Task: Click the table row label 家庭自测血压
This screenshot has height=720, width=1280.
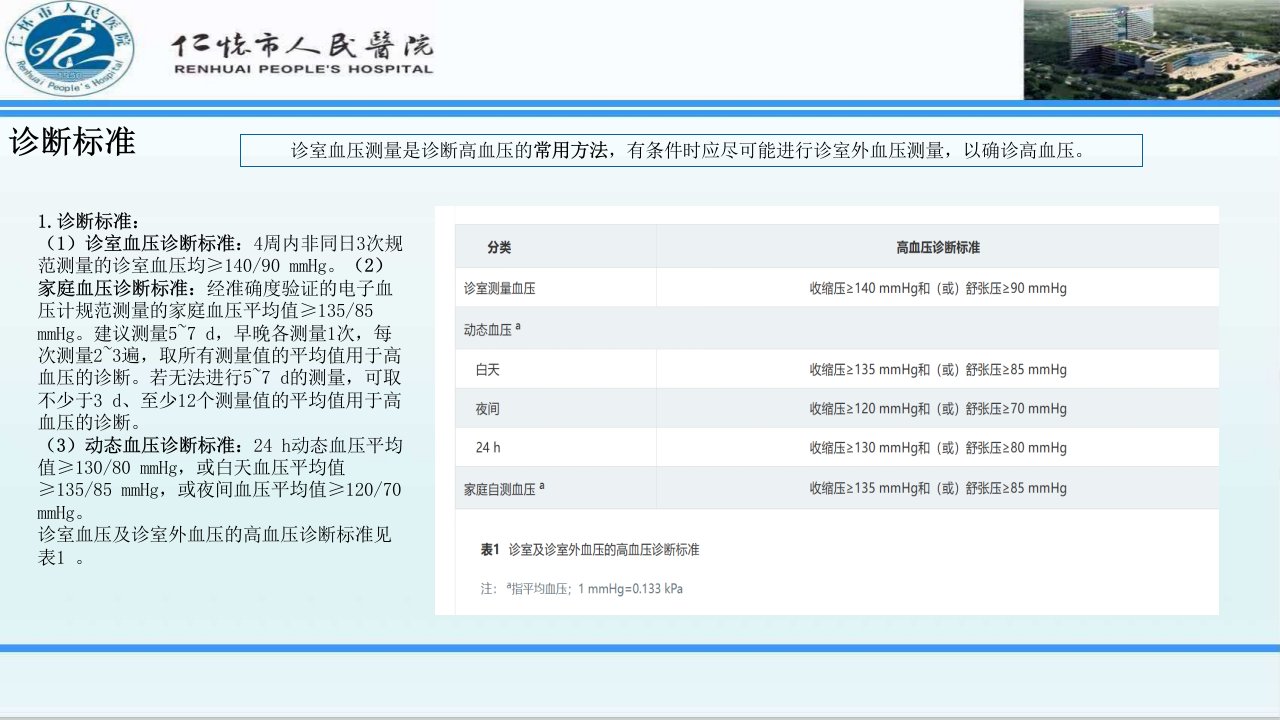Action: [x=504, y=489]
